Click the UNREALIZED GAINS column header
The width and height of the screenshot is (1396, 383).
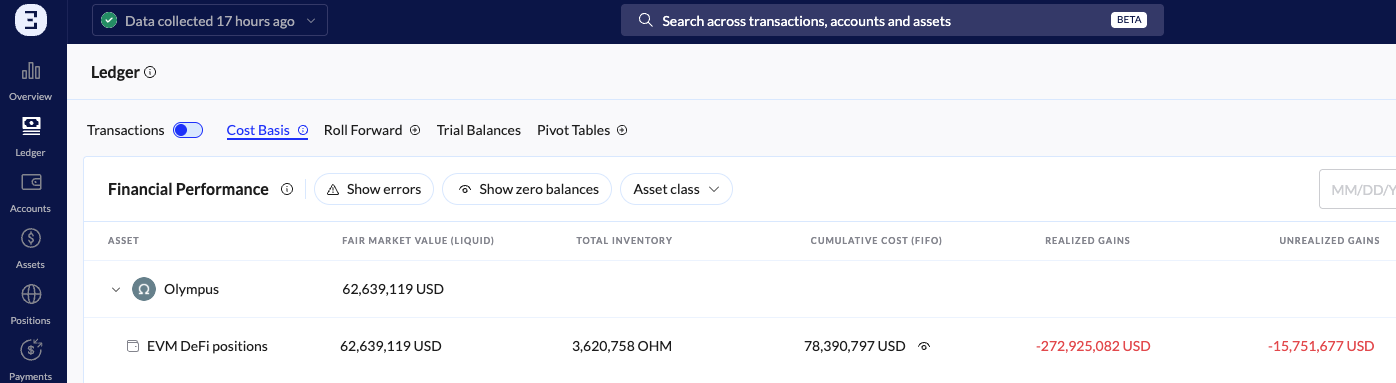[x=1330, y=241]
